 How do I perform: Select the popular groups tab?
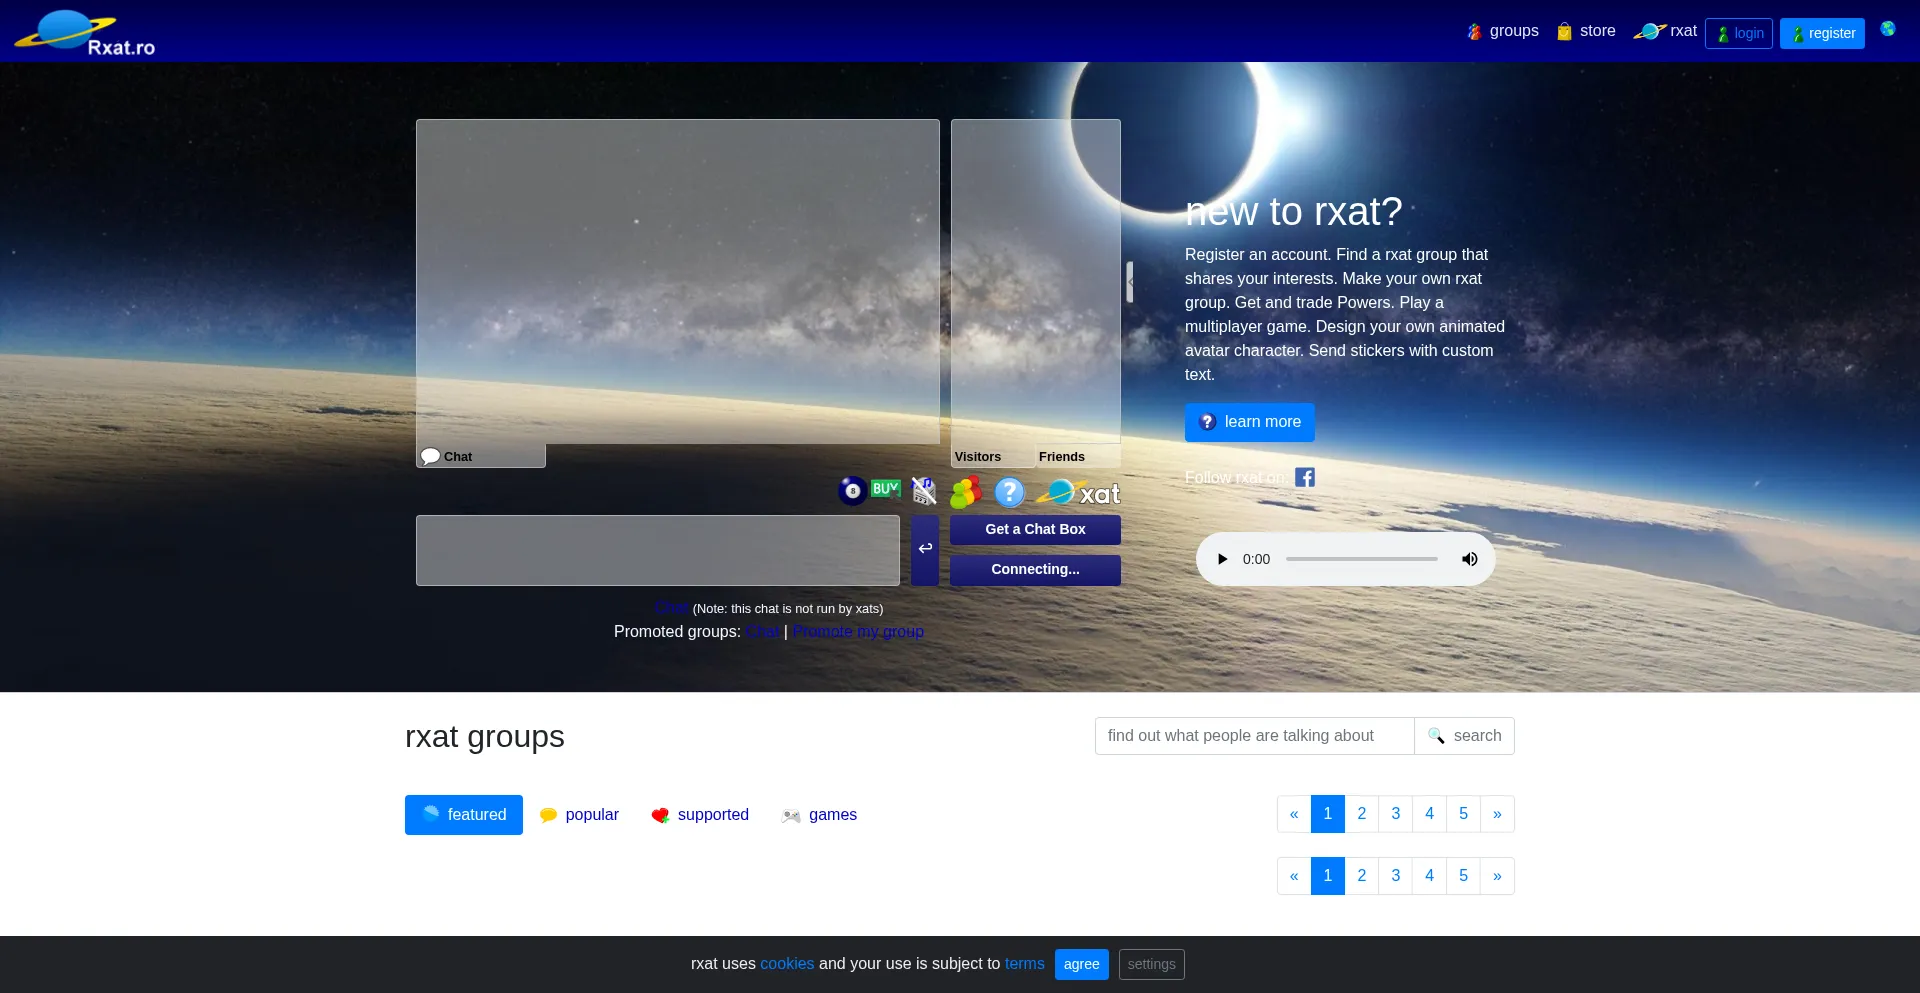click(579, 815)
